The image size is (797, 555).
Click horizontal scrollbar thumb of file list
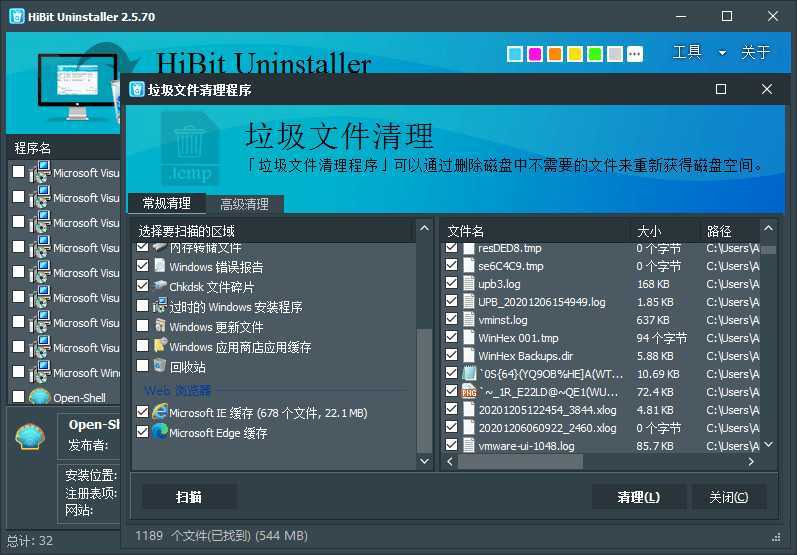[x=520, y=461]
